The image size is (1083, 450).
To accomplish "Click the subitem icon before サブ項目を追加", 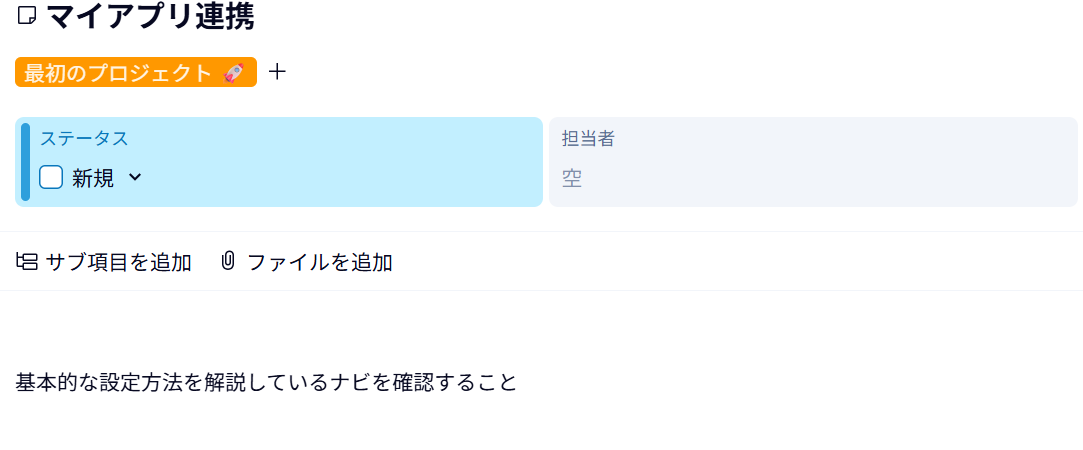I will [x=27, y=262].
